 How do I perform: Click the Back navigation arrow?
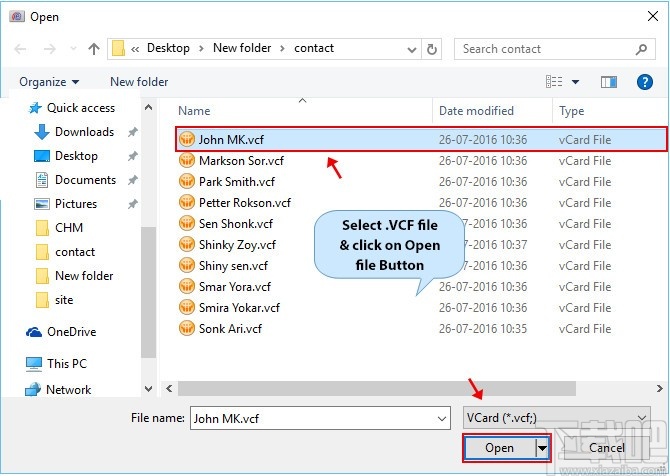tap(20, 49)
